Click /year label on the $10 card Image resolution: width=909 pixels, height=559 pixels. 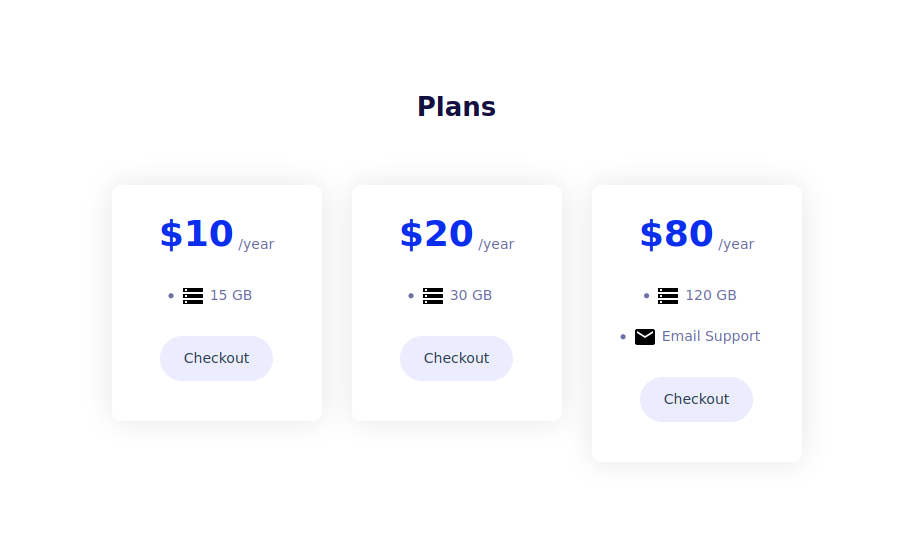256,244
